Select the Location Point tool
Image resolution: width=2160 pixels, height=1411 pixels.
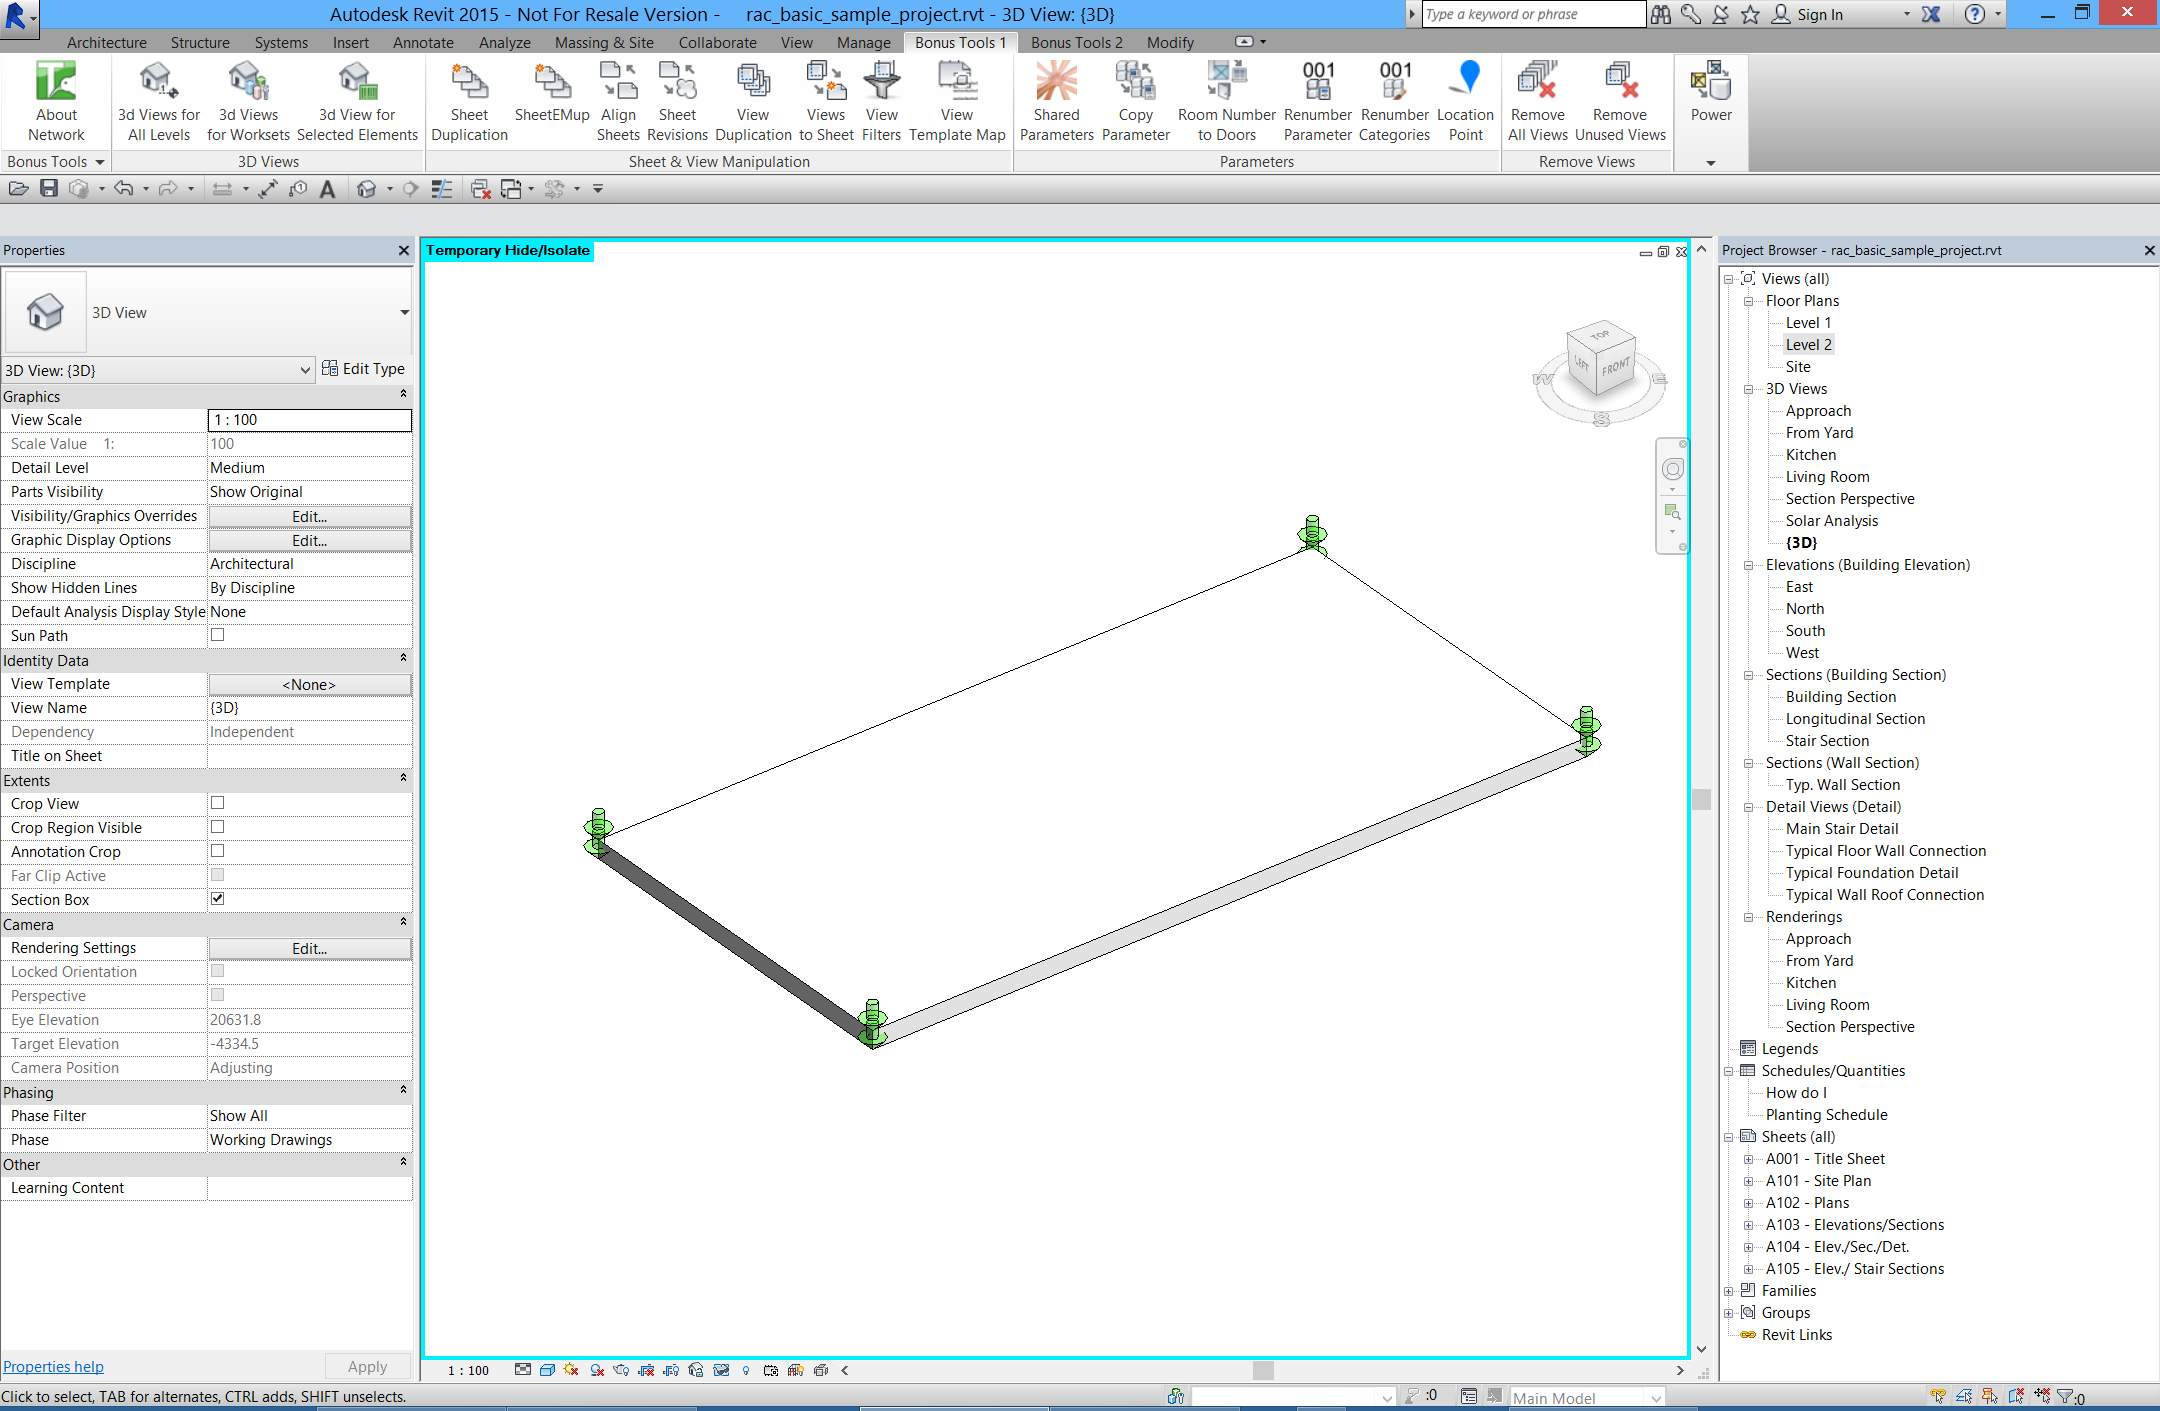pos(1465,100)
